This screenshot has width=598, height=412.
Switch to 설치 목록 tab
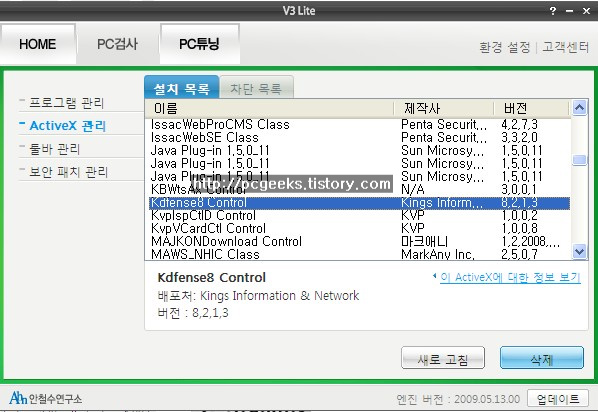coord(182,87)
